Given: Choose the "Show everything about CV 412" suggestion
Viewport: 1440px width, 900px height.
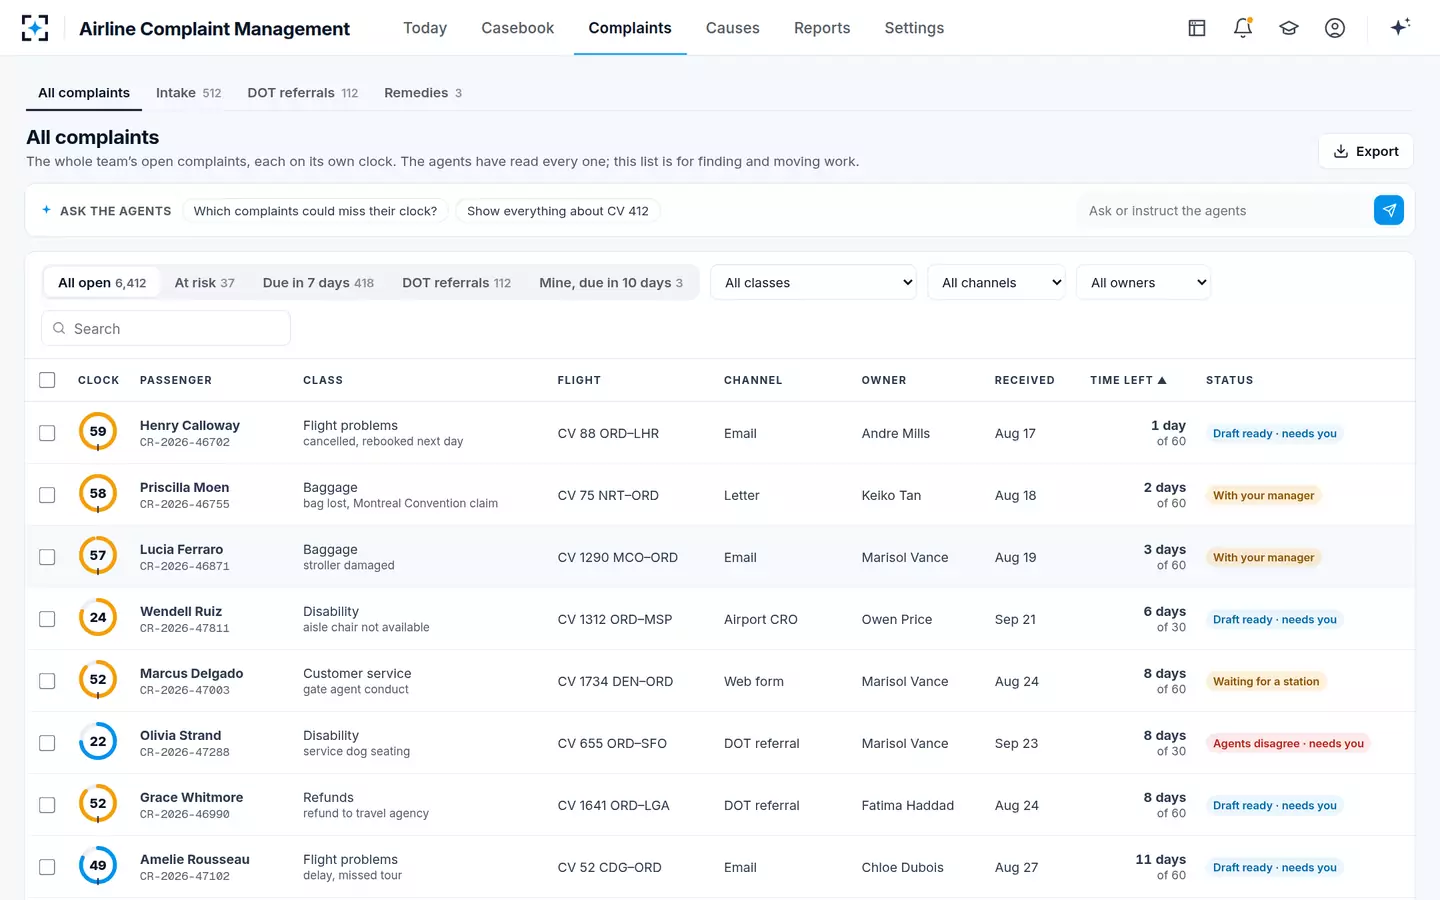Looking at the screenshot, I should point(558,211).
